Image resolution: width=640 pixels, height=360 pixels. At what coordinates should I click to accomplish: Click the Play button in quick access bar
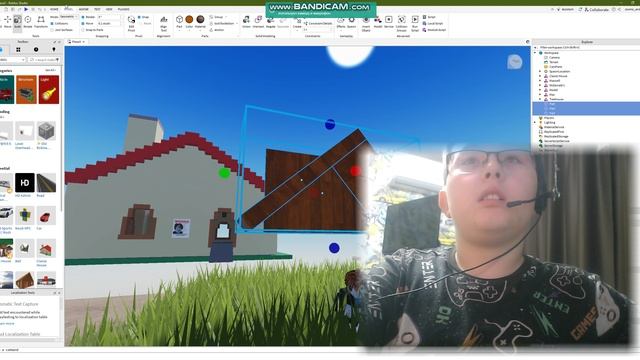[x=26, y=9]
